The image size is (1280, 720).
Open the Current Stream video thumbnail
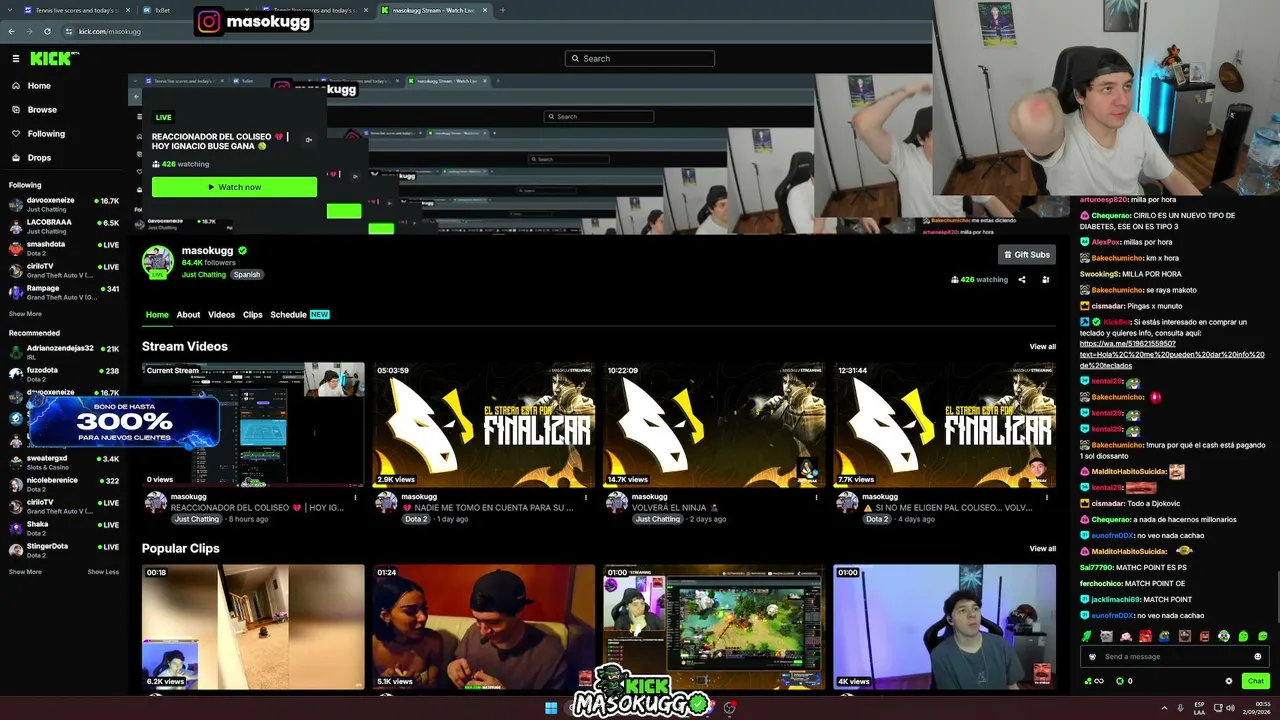coord(253,425)
